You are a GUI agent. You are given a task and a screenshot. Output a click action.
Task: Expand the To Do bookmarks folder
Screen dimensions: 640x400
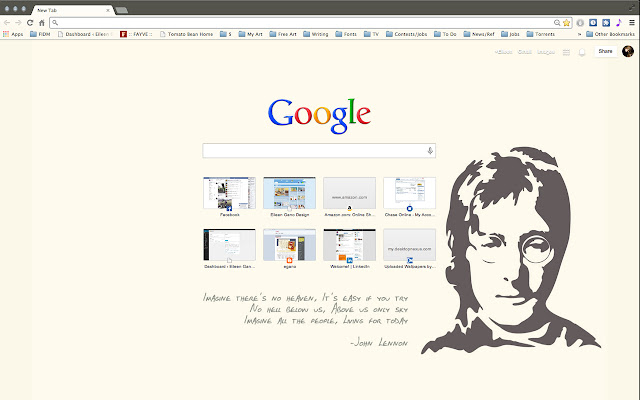pyautogui.click(x=445, y=34)
